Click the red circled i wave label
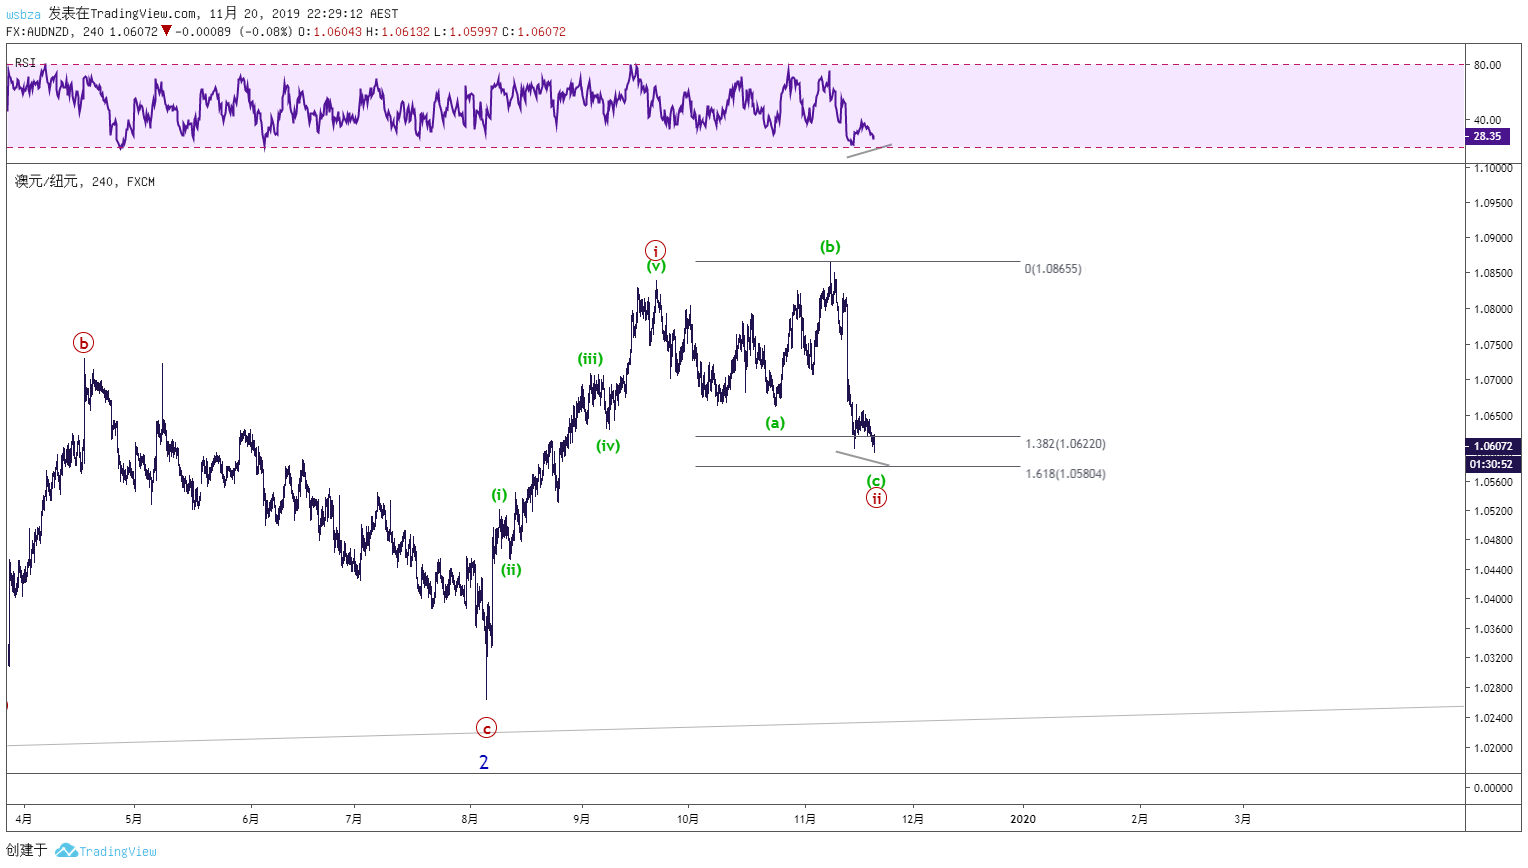The height and width of the screenshot is (868, 1528). pos(655,250)
